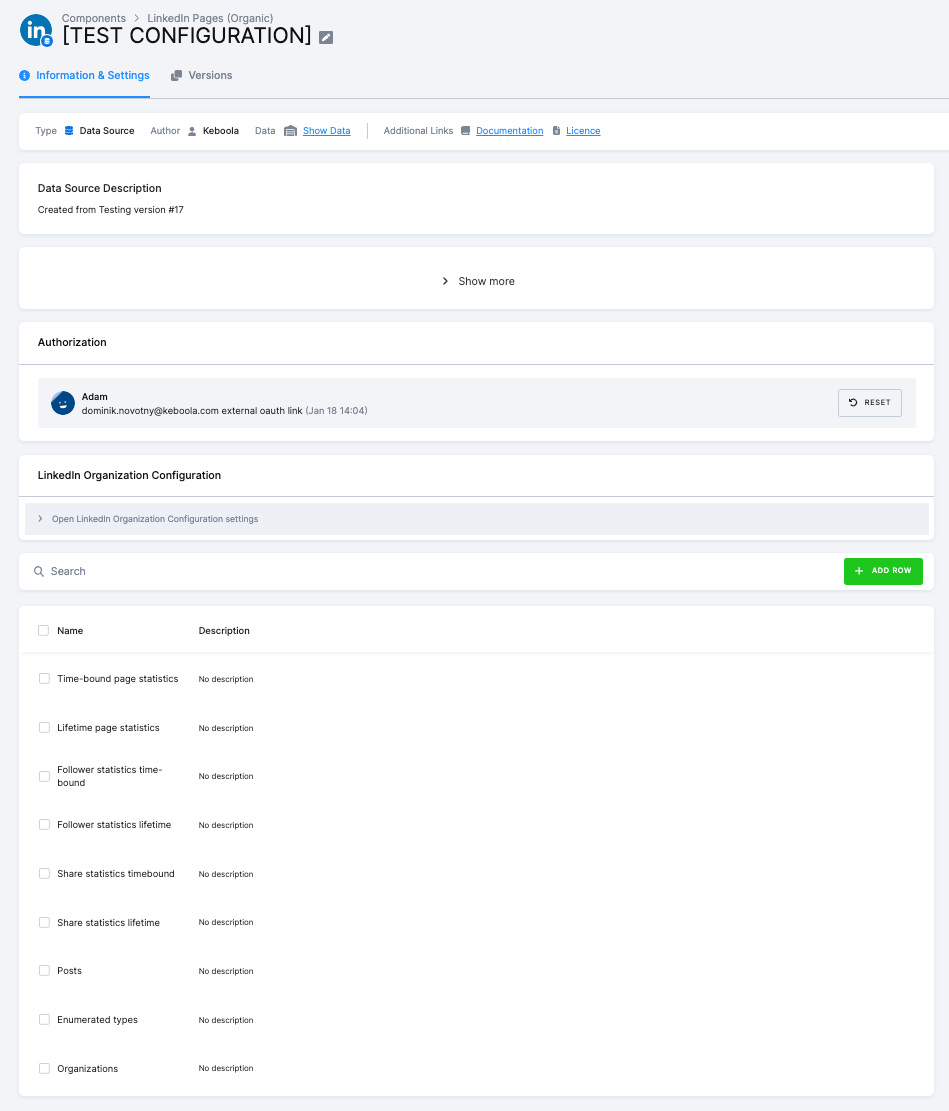Click the document icon beside Licence
Image resolution: width=949 pixels, height=1111 pixels.
click(556, 131)
